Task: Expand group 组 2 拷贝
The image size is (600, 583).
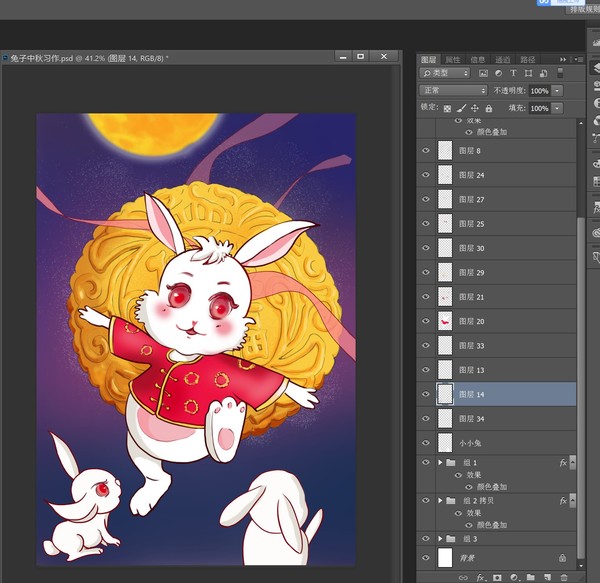Action: (440, 500)
